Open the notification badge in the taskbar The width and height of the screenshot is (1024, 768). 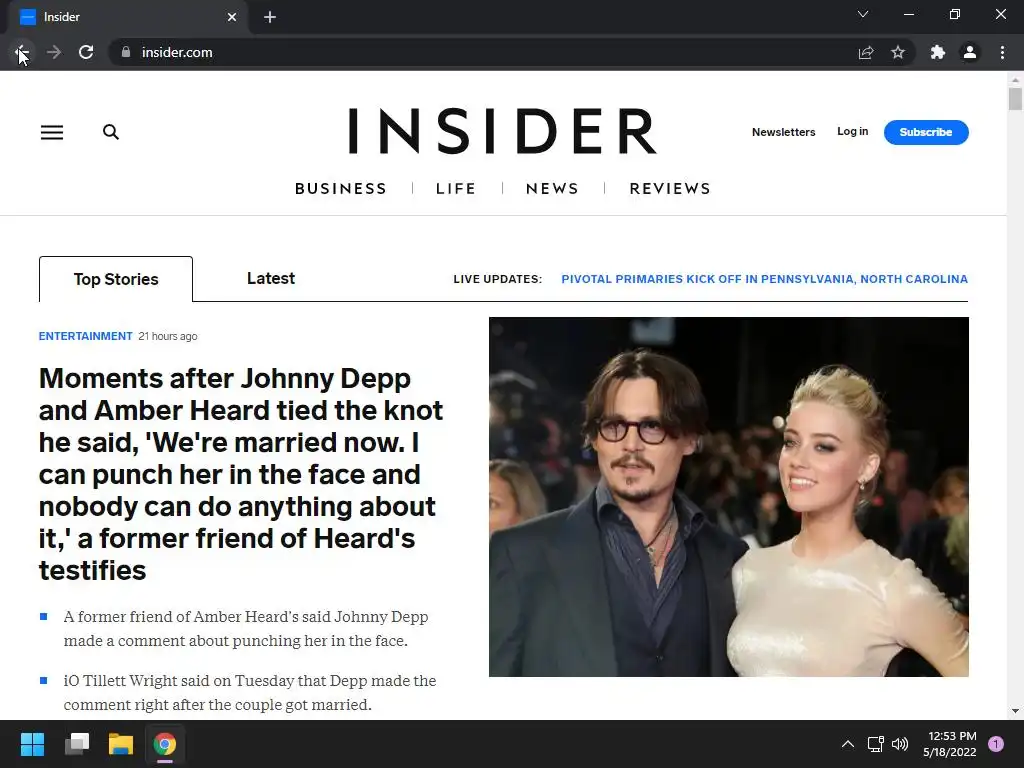(995, 744)
